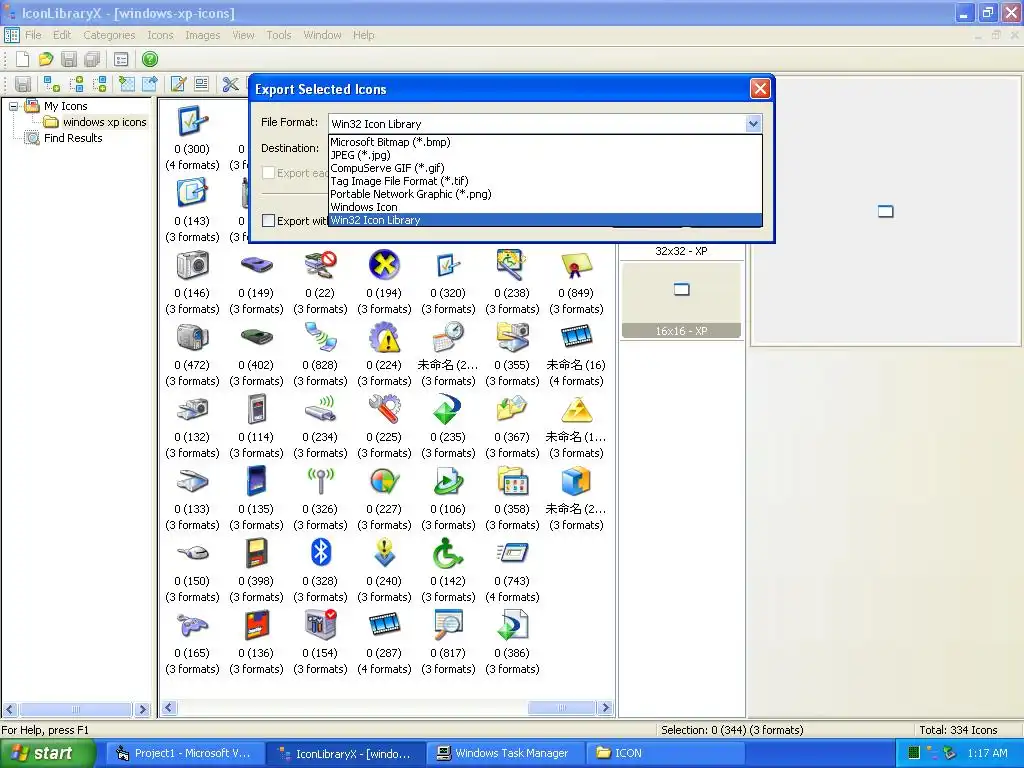This screenshot has width=1024, height=768.
Task: Click the File Format dropdown arrow
Action: coord(753,123)
